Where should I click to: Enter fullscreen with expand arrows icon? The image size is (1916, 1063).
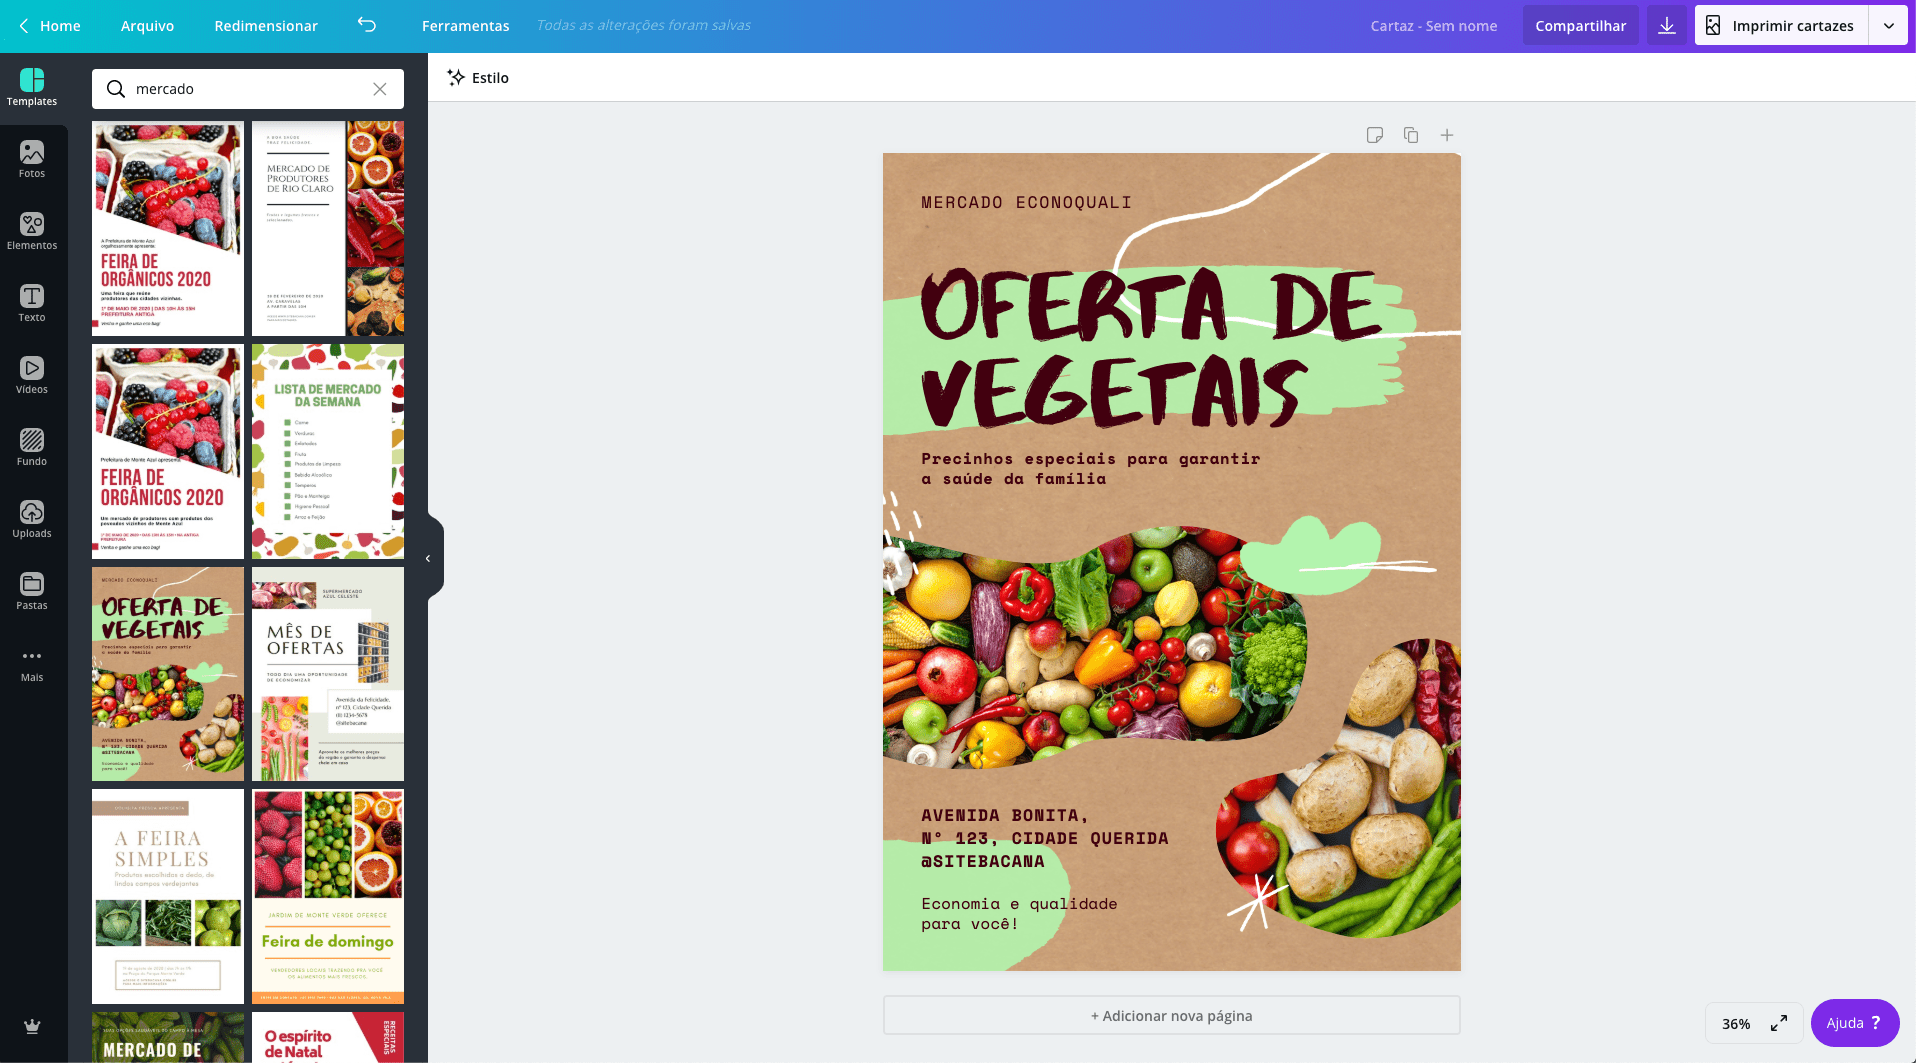pyautogui.click(x=1779, y=1023)
